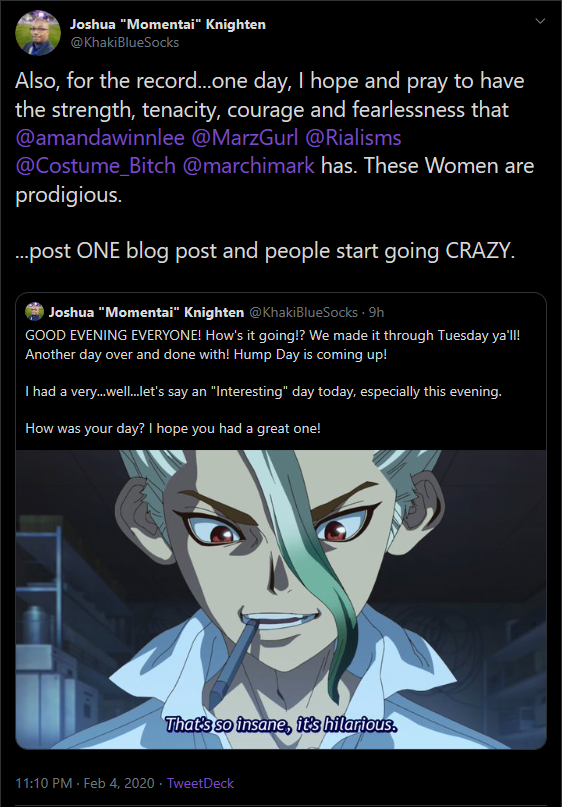Open the quoted tweet's GOOD EVENING text
562x807 pixels.
pyautogui.click(x=273, y=336)
